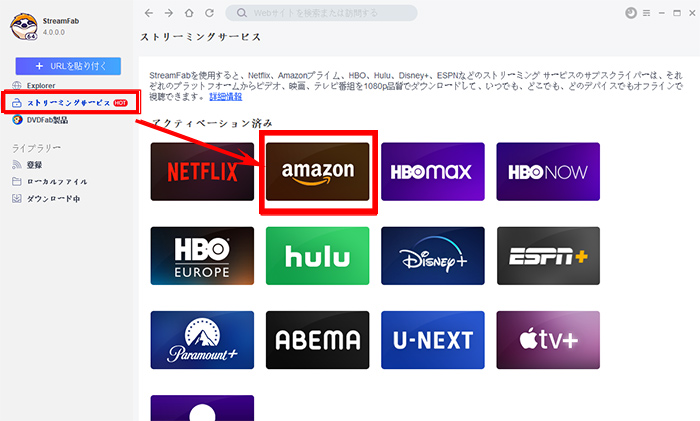Image resolution: width=700 pixels, height=421 pixels.
Task: Open the HBO Europe service tile
Action: coord(202,256)
